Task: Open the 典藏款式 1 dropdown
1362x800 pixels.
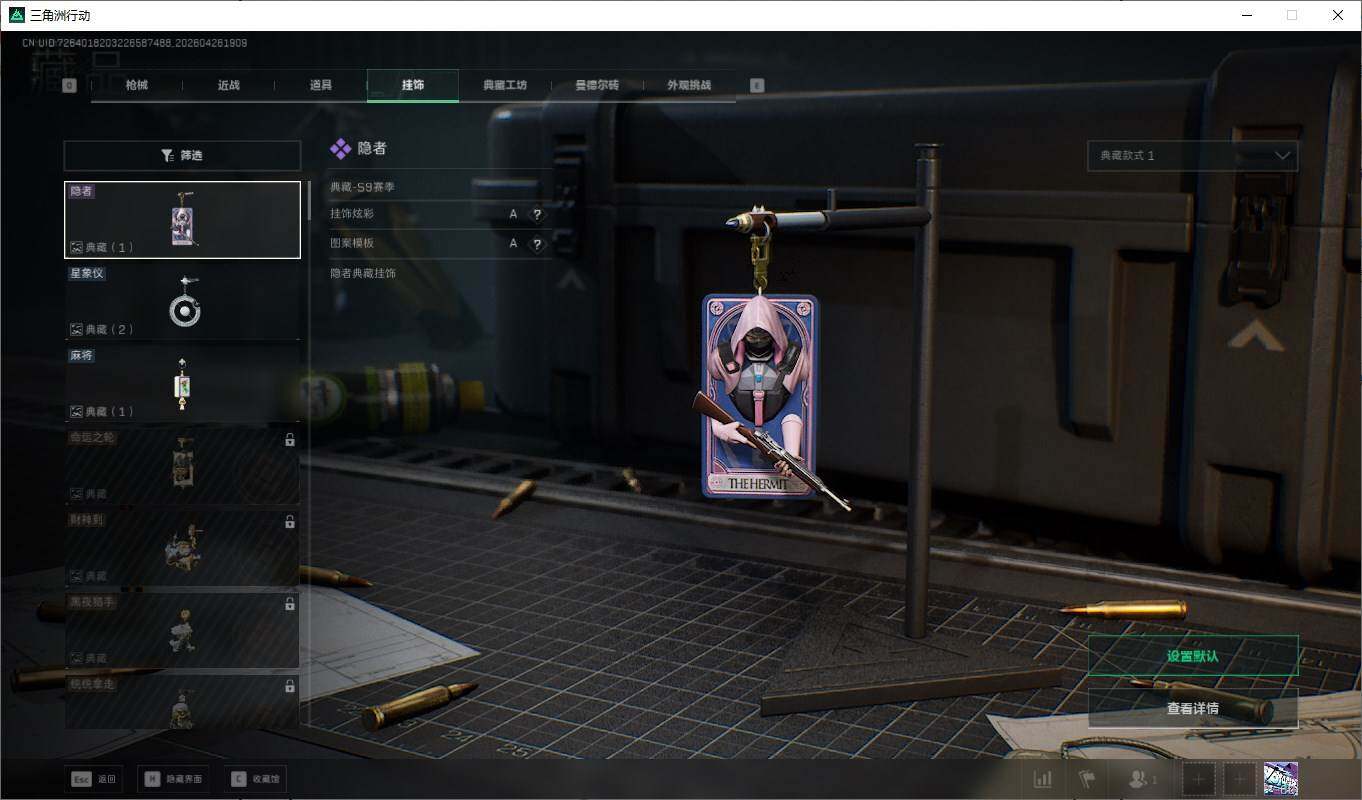Action: (1192, 156)
